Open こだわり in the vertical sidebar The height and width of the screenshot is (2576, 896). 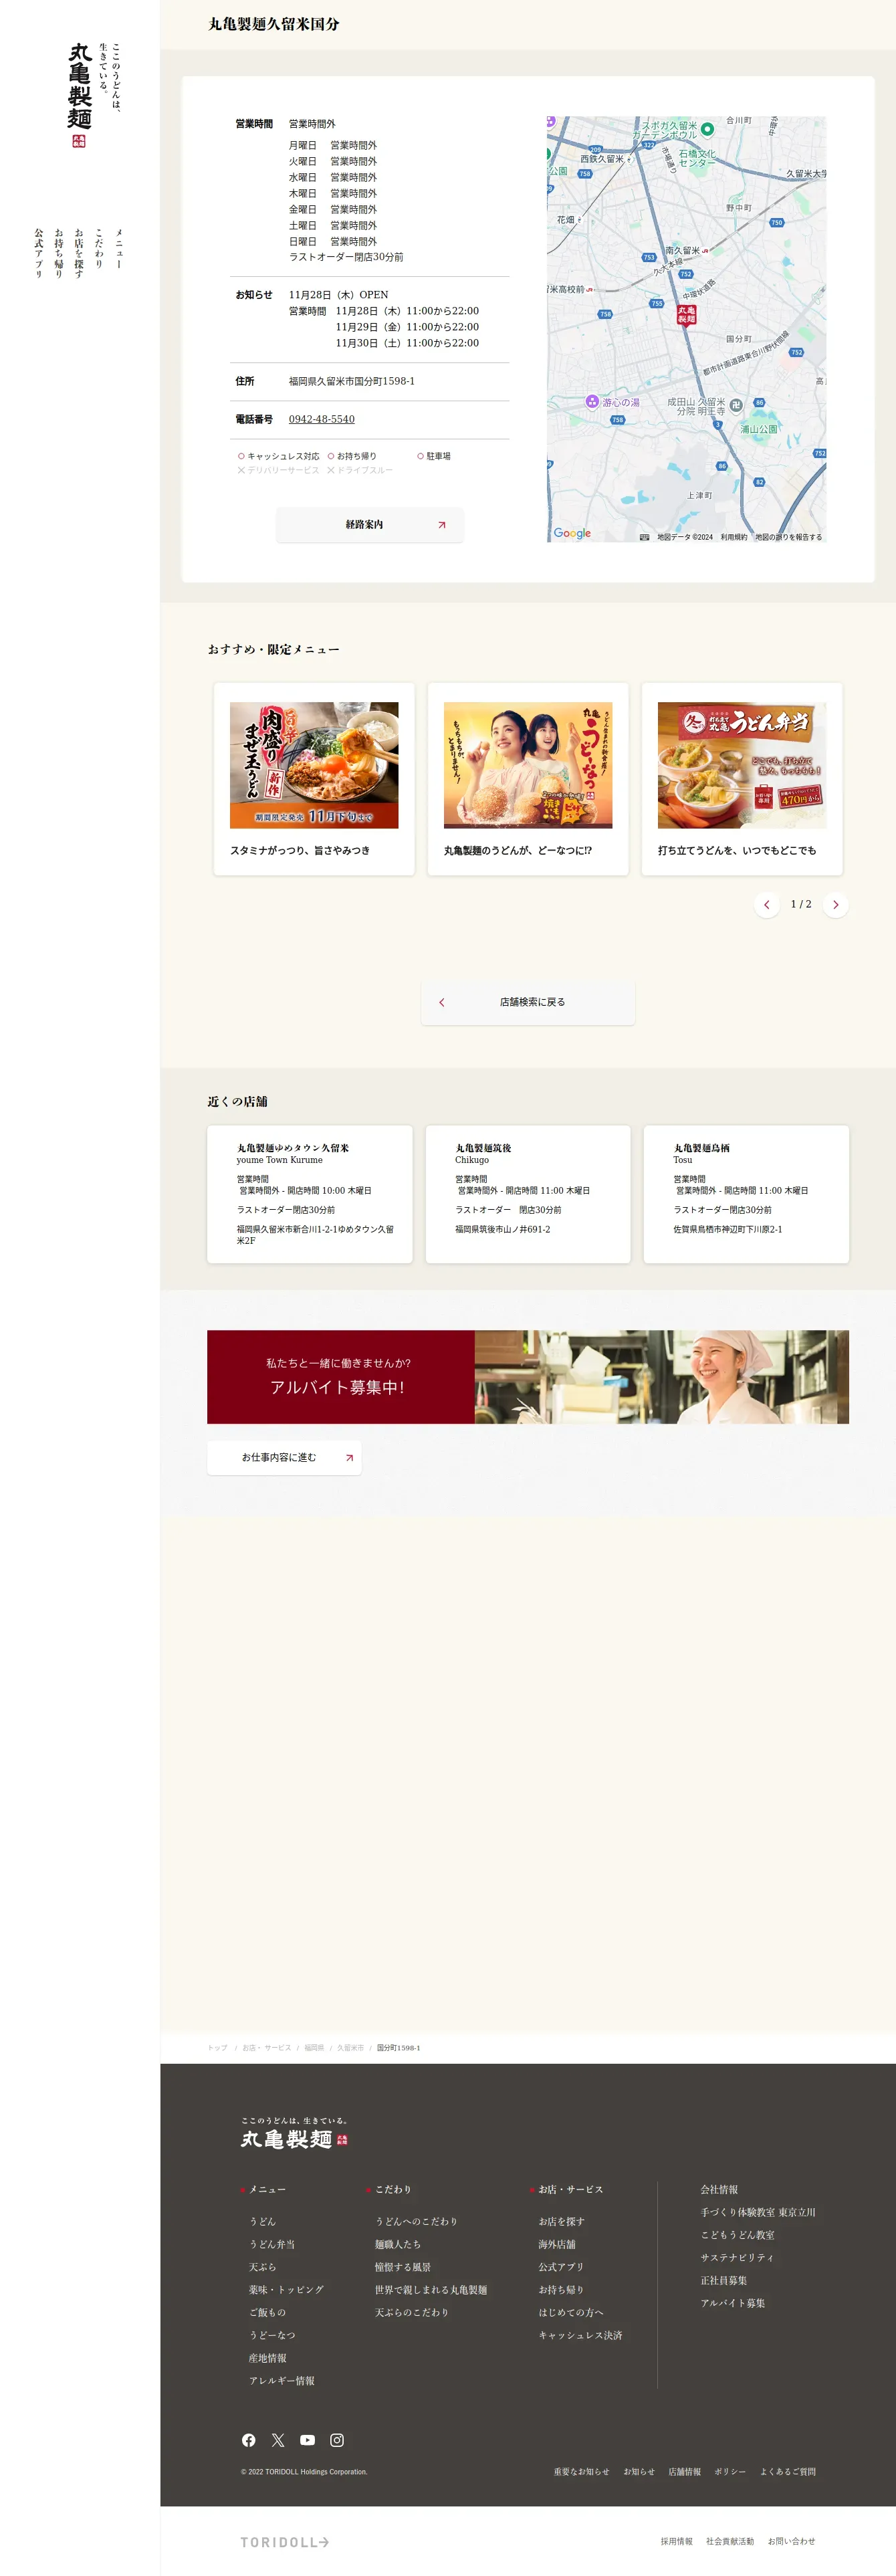pyautogui.click(x=99, y=248)
